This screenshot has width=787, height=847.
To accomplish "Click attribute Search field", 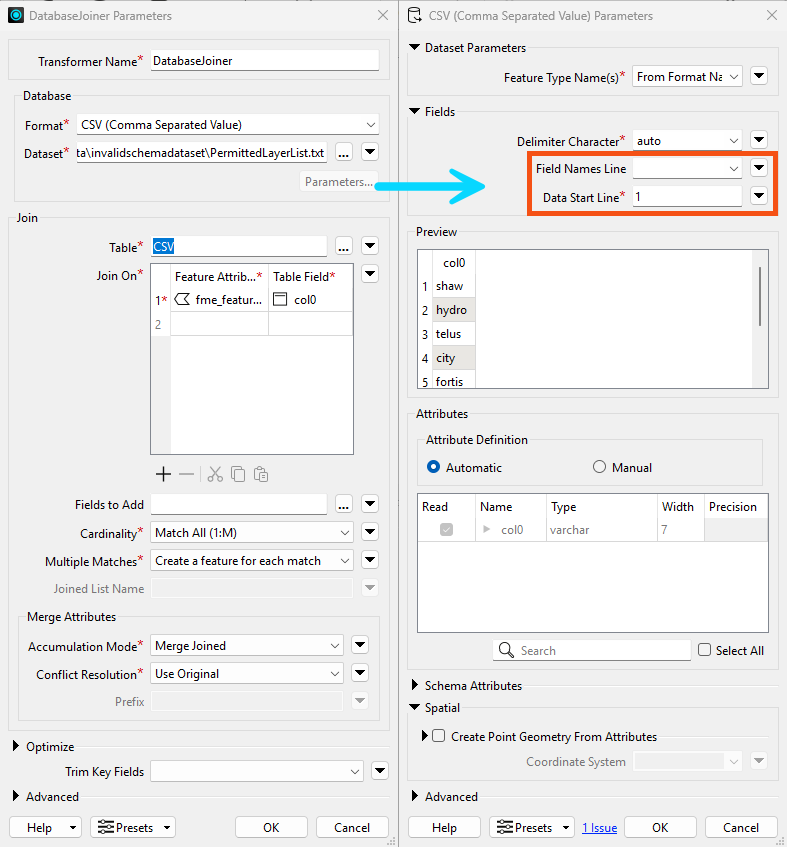I will [591, 650].
